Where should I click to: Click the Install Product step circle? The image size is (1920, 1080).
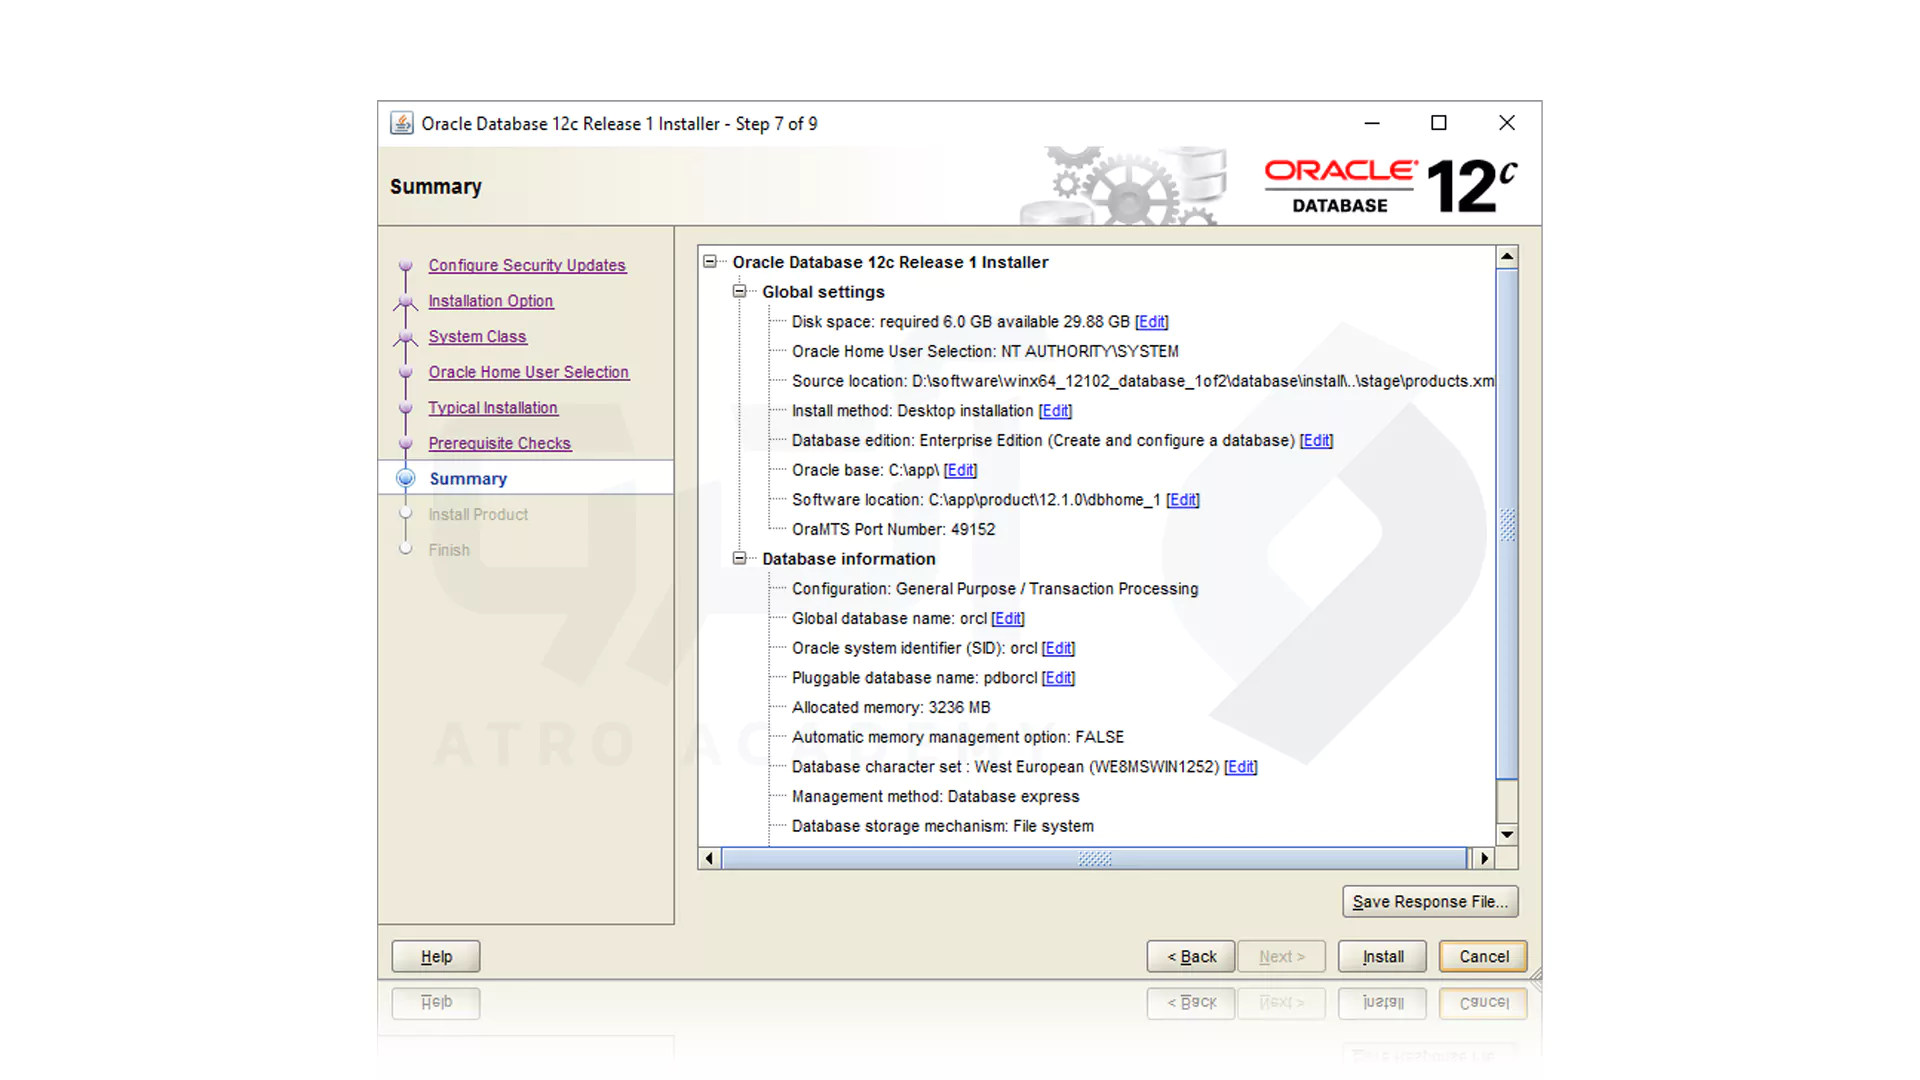tap(405, 514)
